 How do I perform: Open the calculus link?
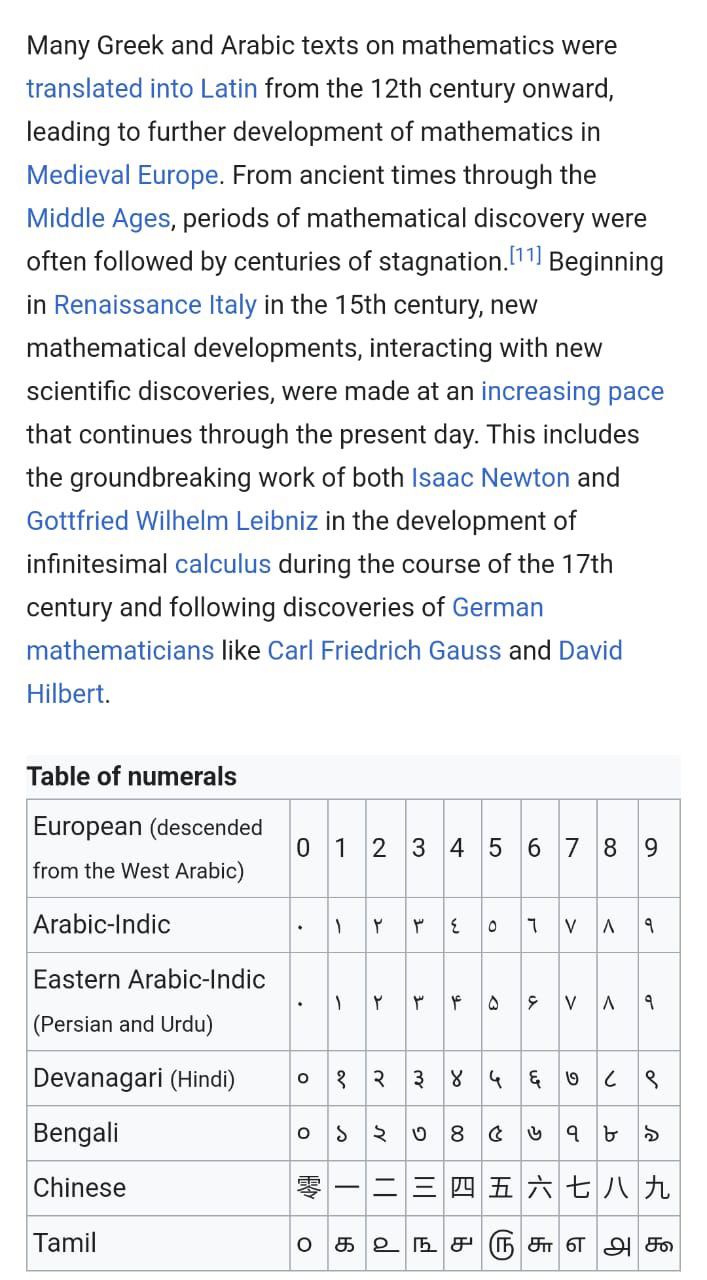click(223, 564)
